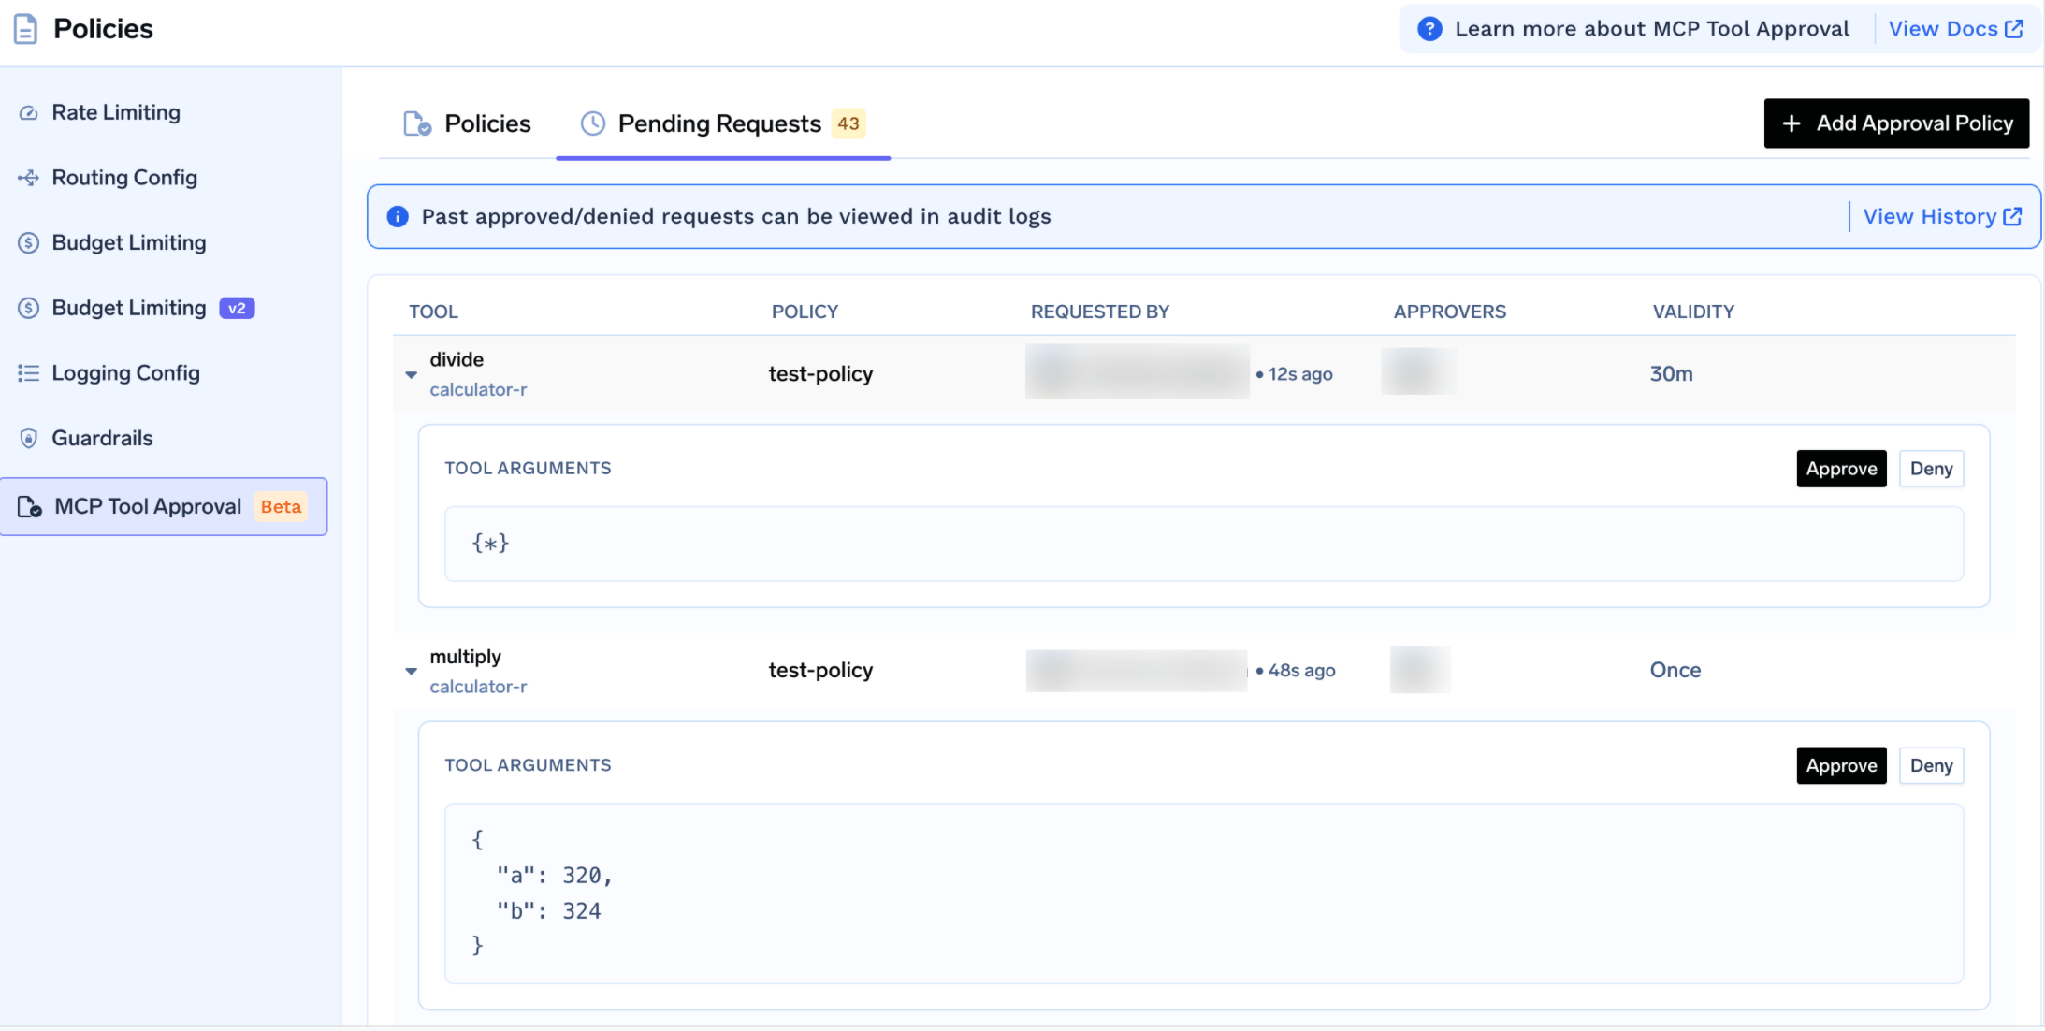Click the 43 pending requests badge
The image size is (2045, 1031).
coord(848,124)
